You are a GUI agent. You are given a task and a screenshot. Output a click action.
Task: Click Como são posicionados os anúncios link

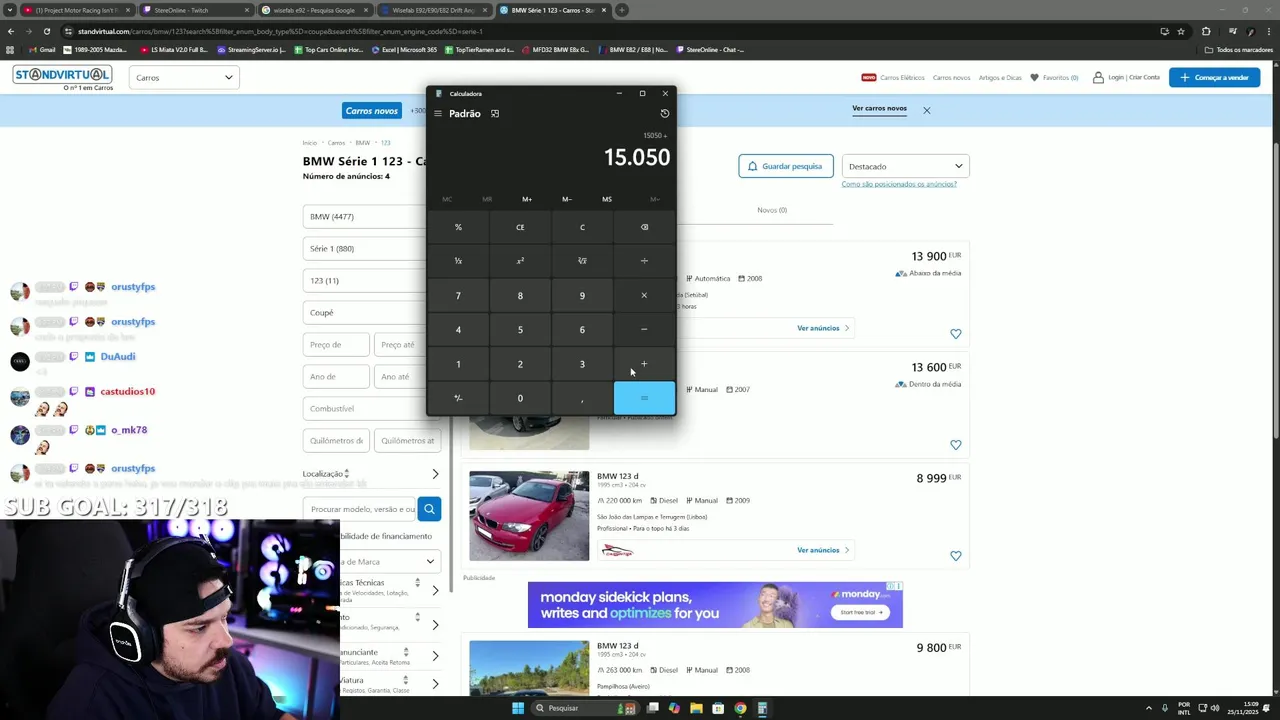click(x=899, y=184)
